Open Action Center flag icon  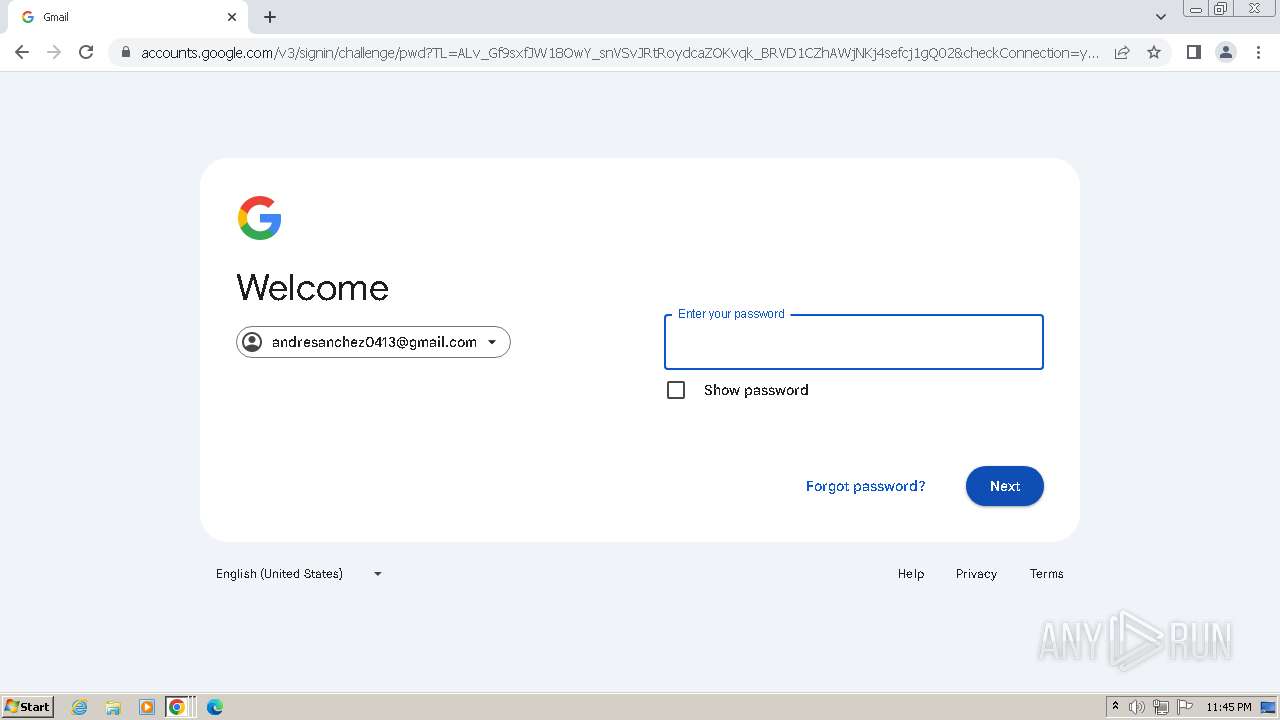(x=1185, y=707)
